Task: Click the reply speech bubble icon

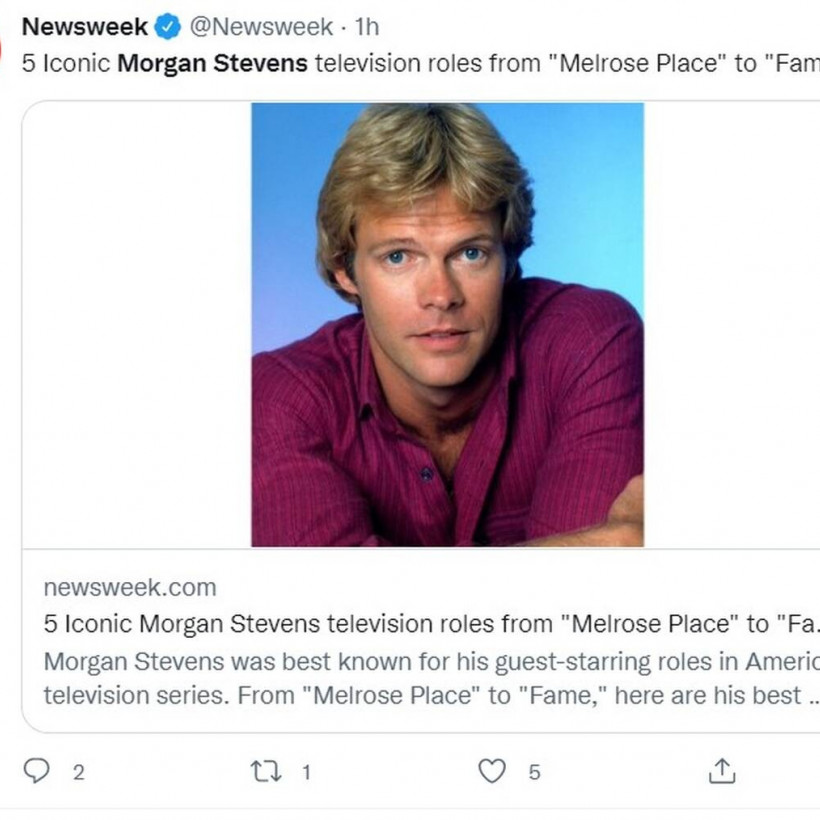Action: pos(37,771)
